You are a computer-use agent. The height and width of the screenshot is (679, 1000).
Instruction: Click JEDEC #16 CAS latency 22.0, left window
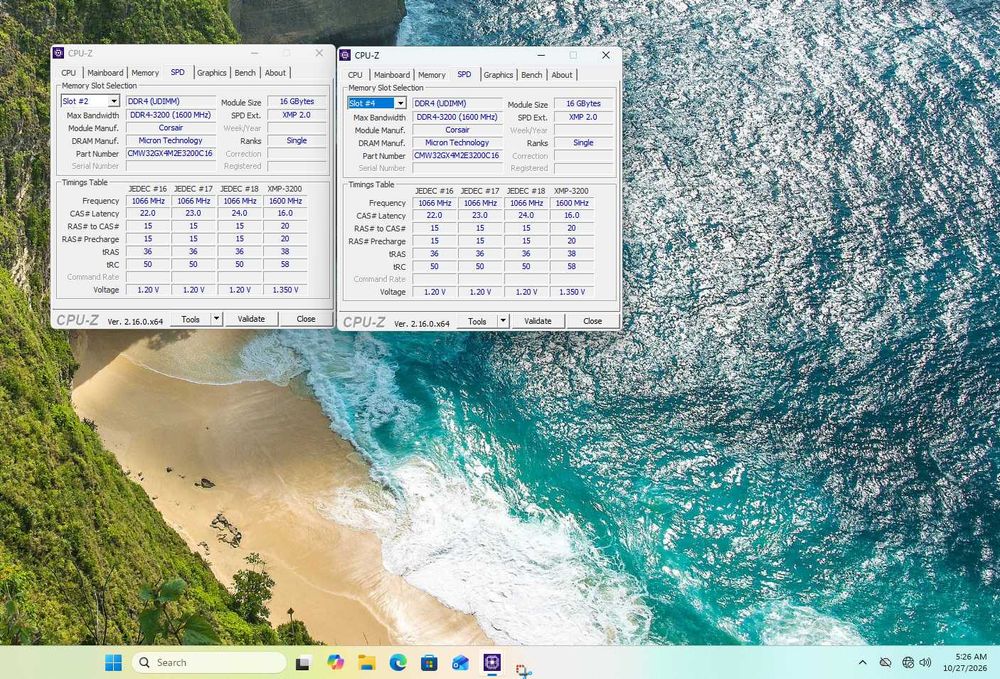point(148,214)
